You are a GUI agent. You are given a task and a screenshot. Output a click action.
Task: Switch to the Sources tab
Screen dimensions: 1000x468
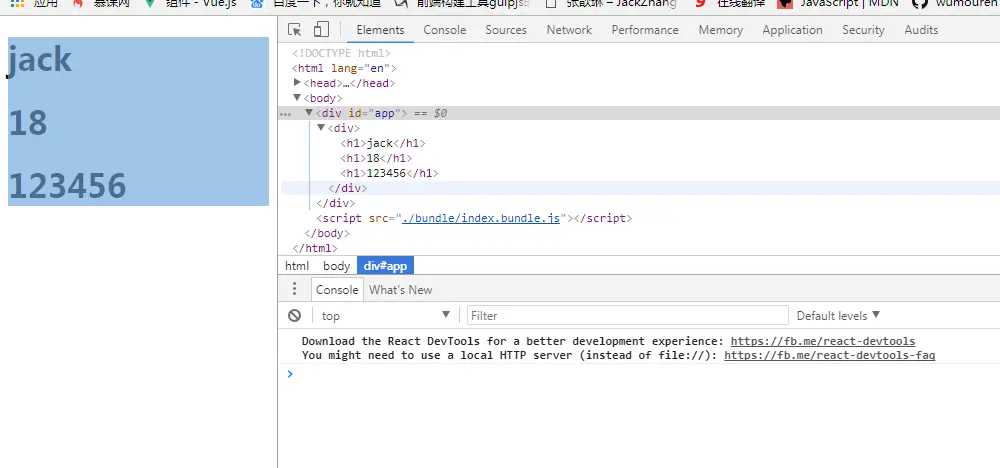pyautogui.click(x=506, y=30)
